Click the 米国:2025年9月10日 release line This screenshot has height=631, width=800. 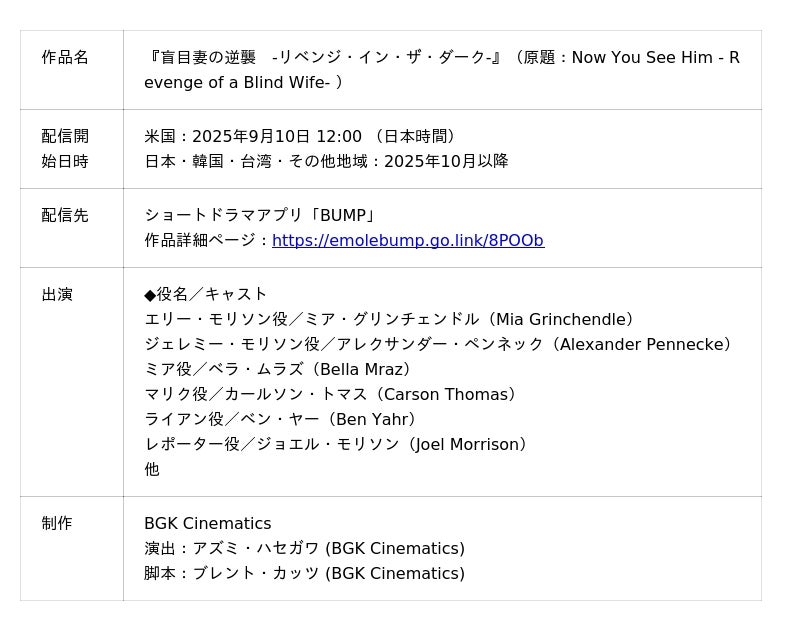point(302,136)
